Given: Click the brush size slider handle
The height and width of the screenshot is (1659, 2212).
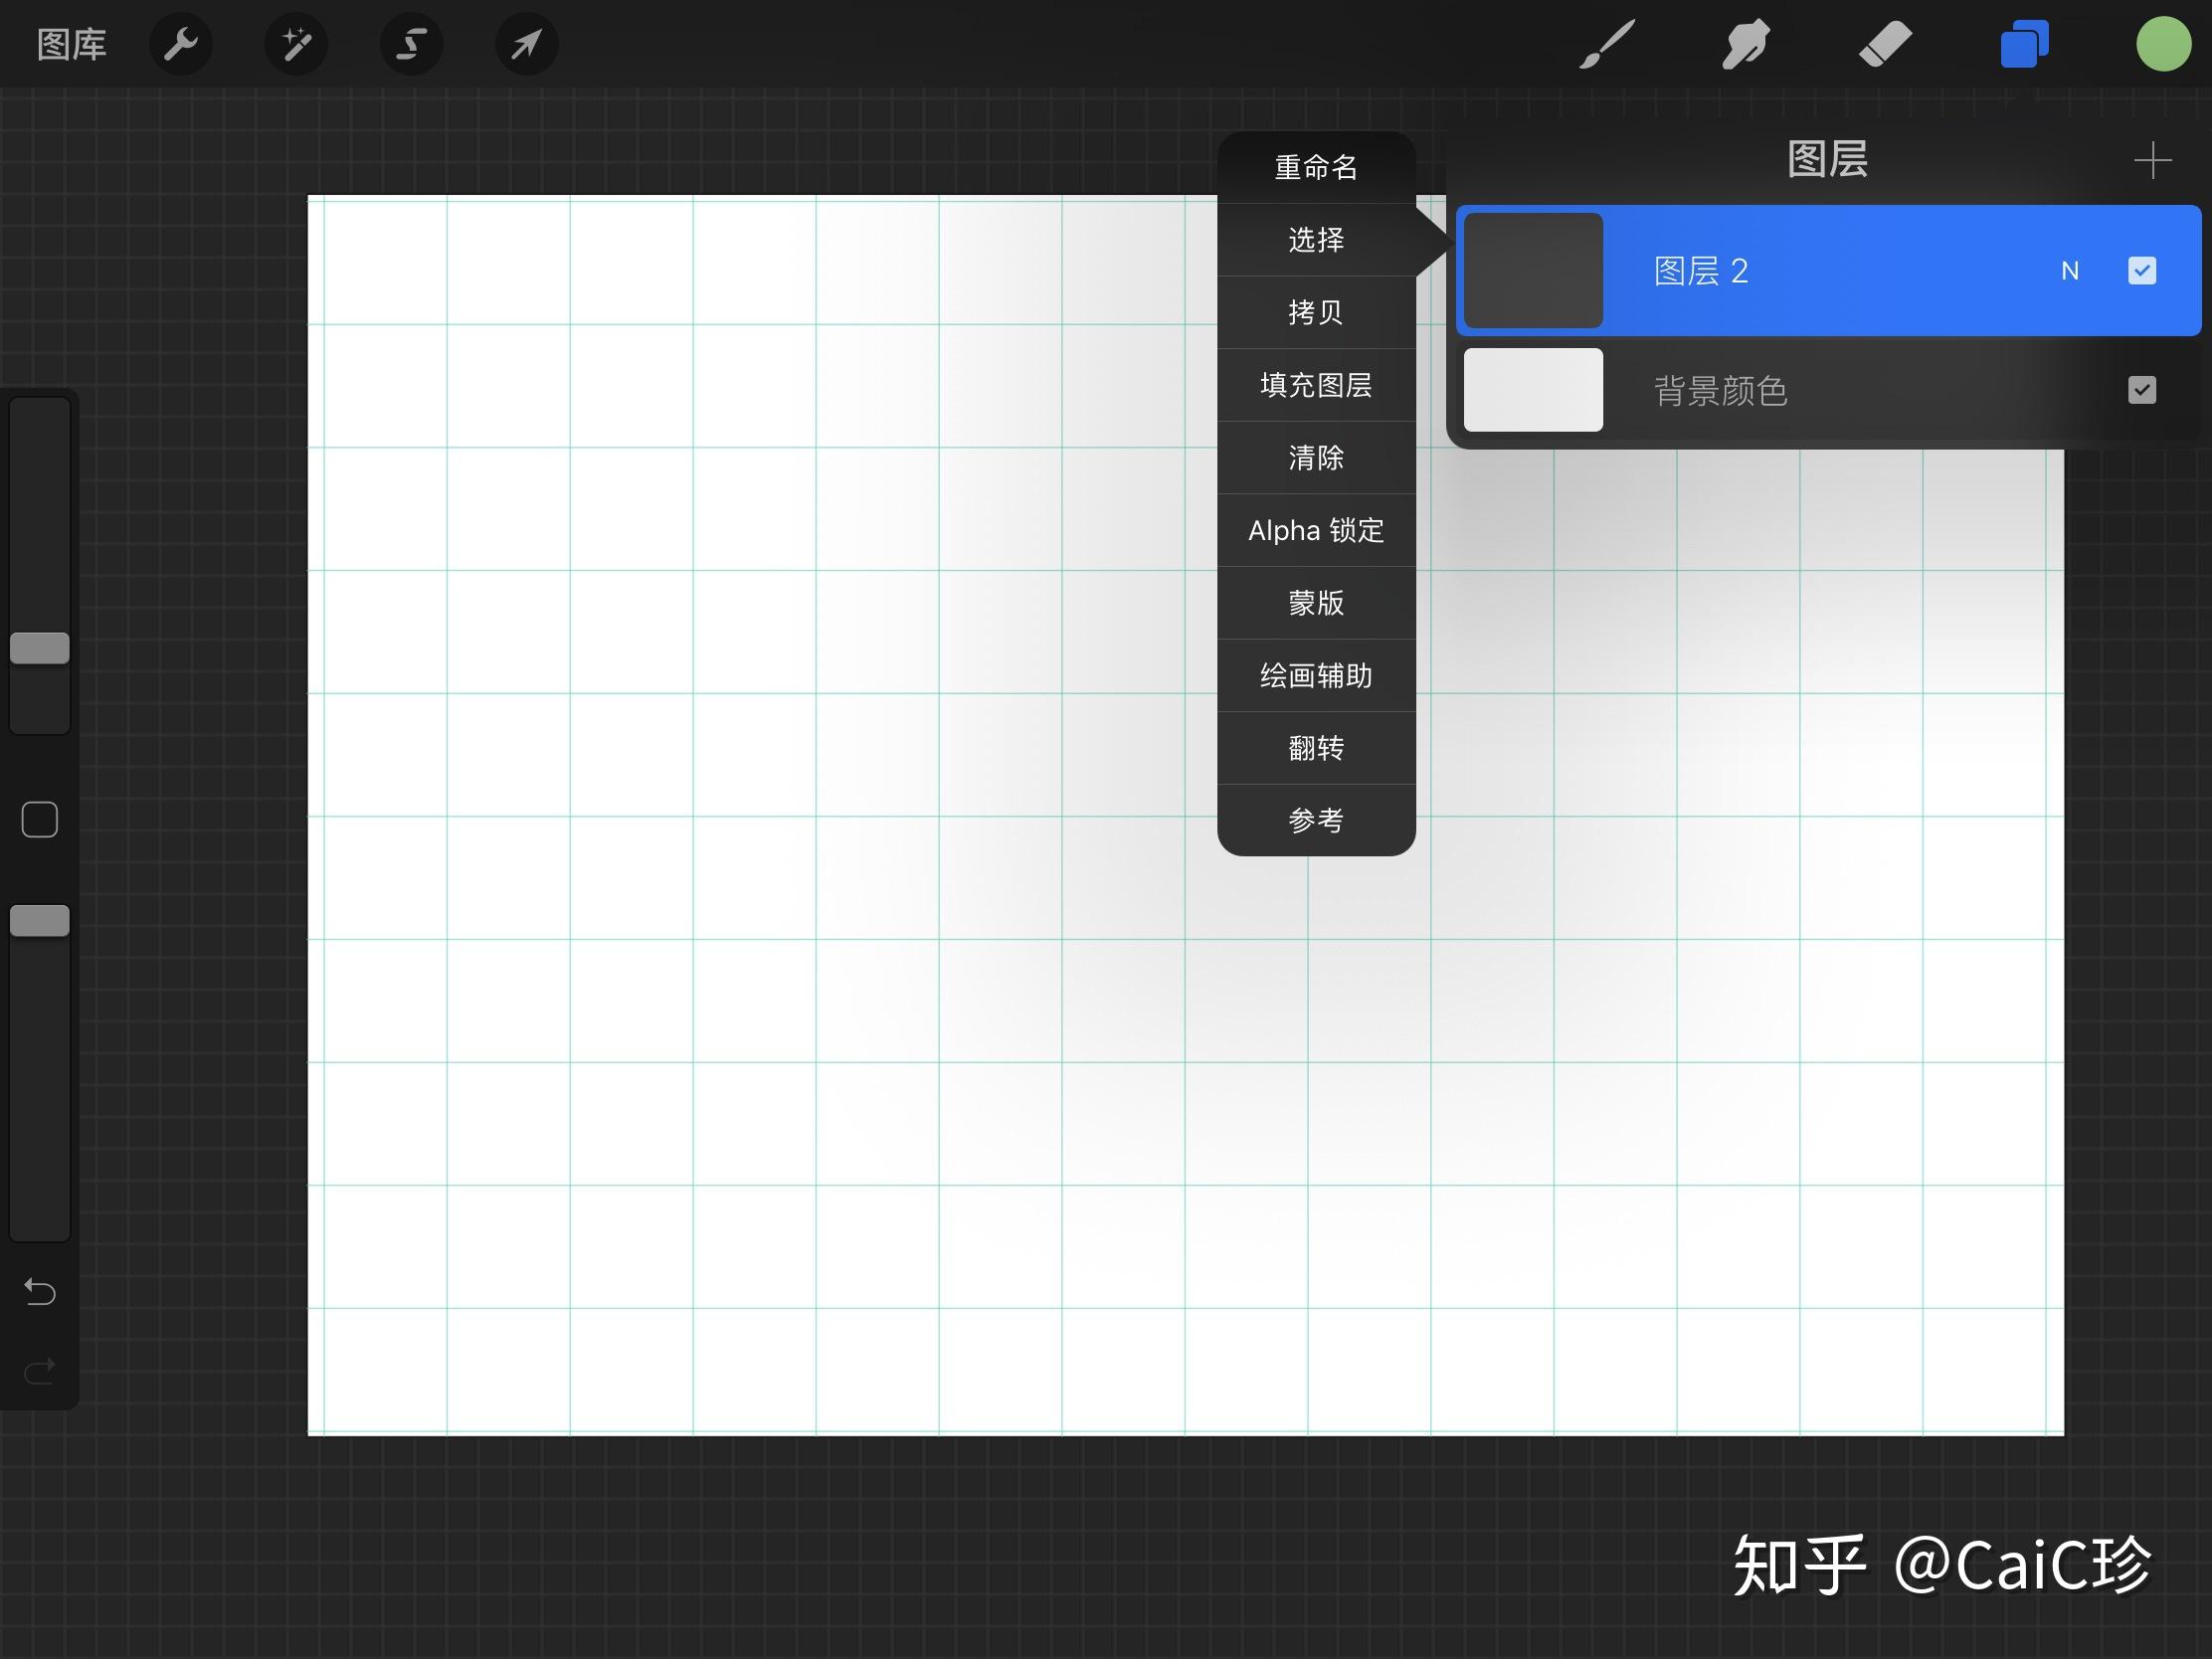Looking at the screenshot, I should pyautogui.click(x=40, y=648).
